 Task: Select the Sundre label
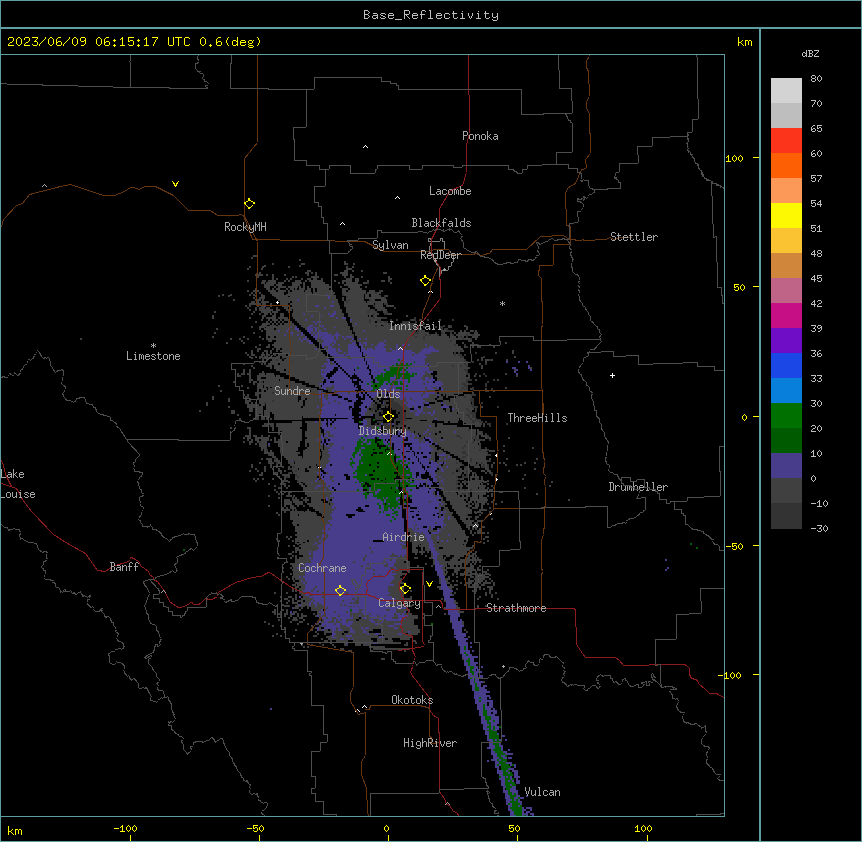292,391
